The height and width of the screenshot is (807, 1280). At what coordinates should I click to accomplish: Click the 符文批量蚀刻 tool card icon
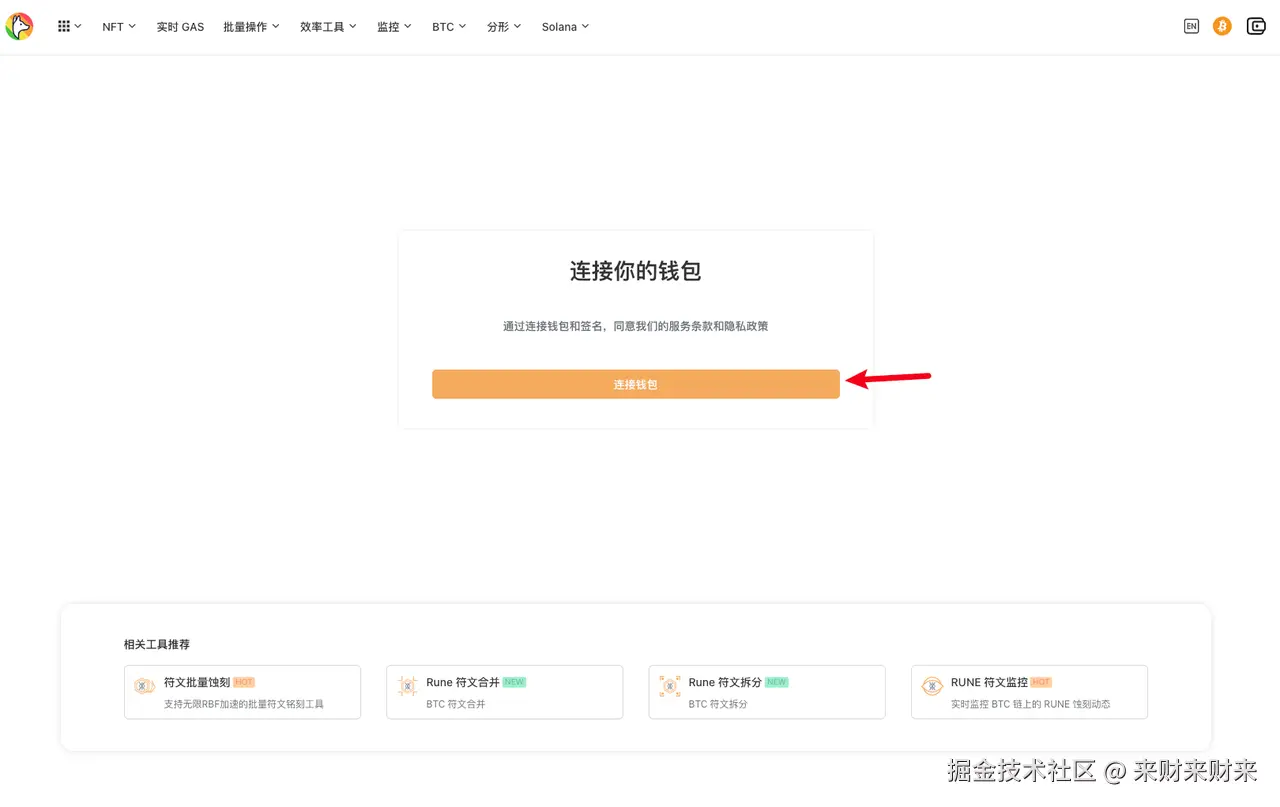(x=143, y=686)
